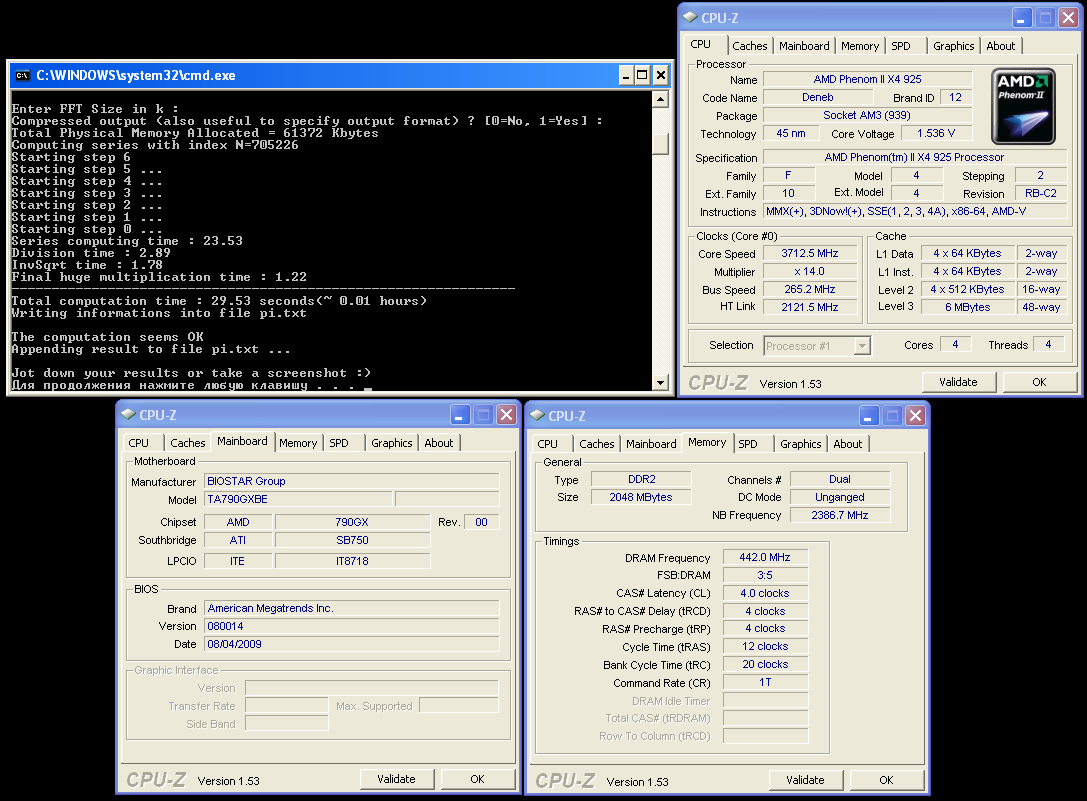Close the CPU-Z Mainboard window
The image size is (1087, 801).
click(507, 415)
